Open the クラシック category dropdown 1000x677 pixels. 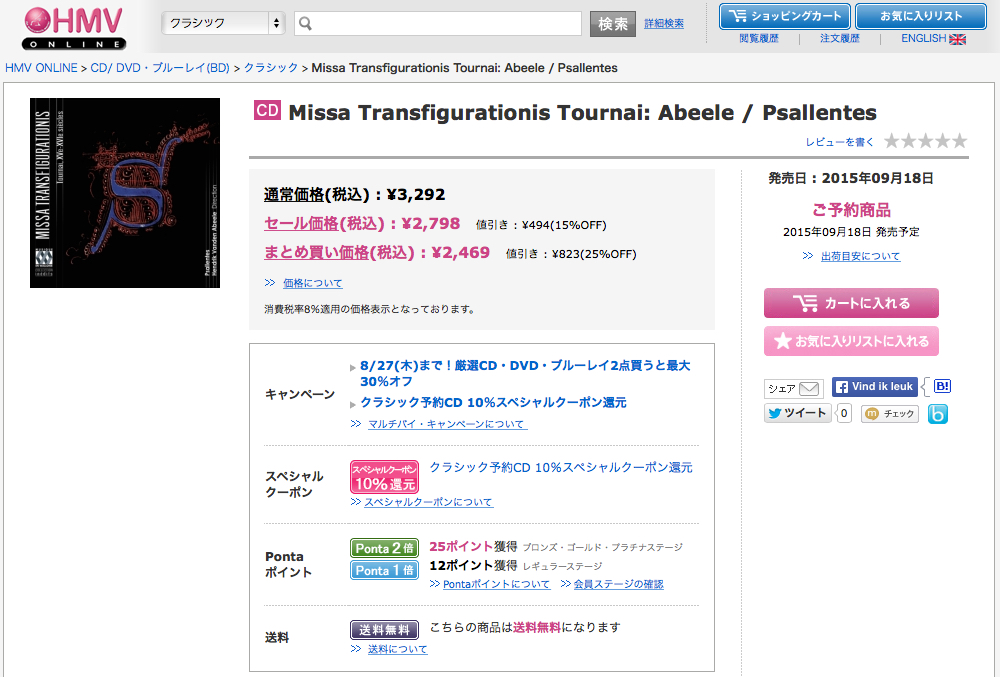pos(224,23)
